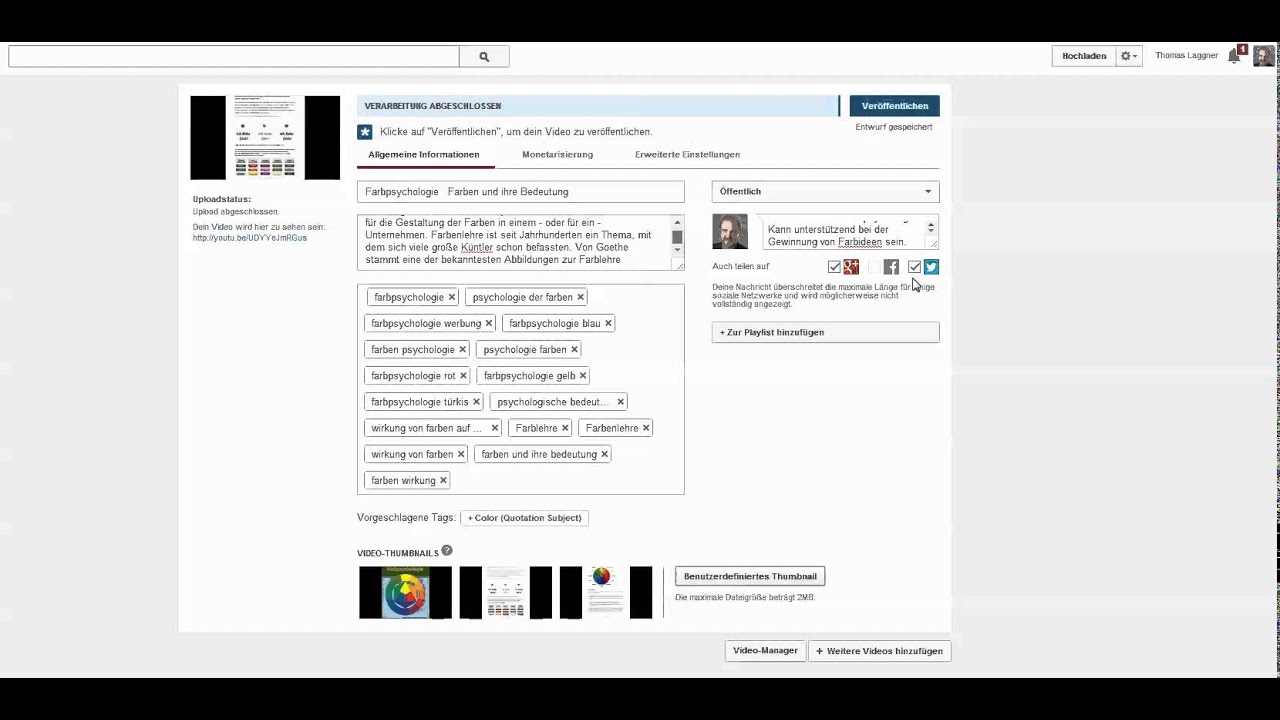The height and width of the screenshot is (720, 1280).
Task: Click the Veröffentlichen button
Action: [895, 106]
